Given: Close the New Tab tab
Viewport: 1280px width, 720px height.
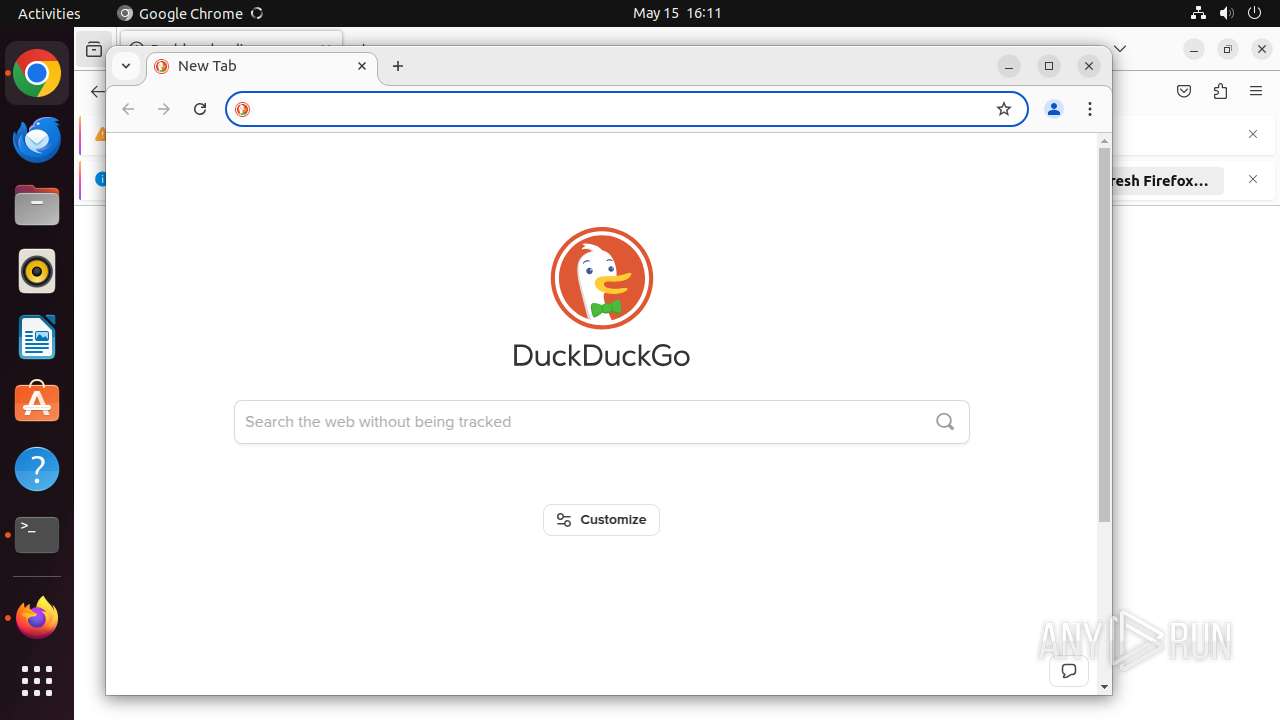Looking at the screenshot, I should pyautogui.click(x=362, y=66).
